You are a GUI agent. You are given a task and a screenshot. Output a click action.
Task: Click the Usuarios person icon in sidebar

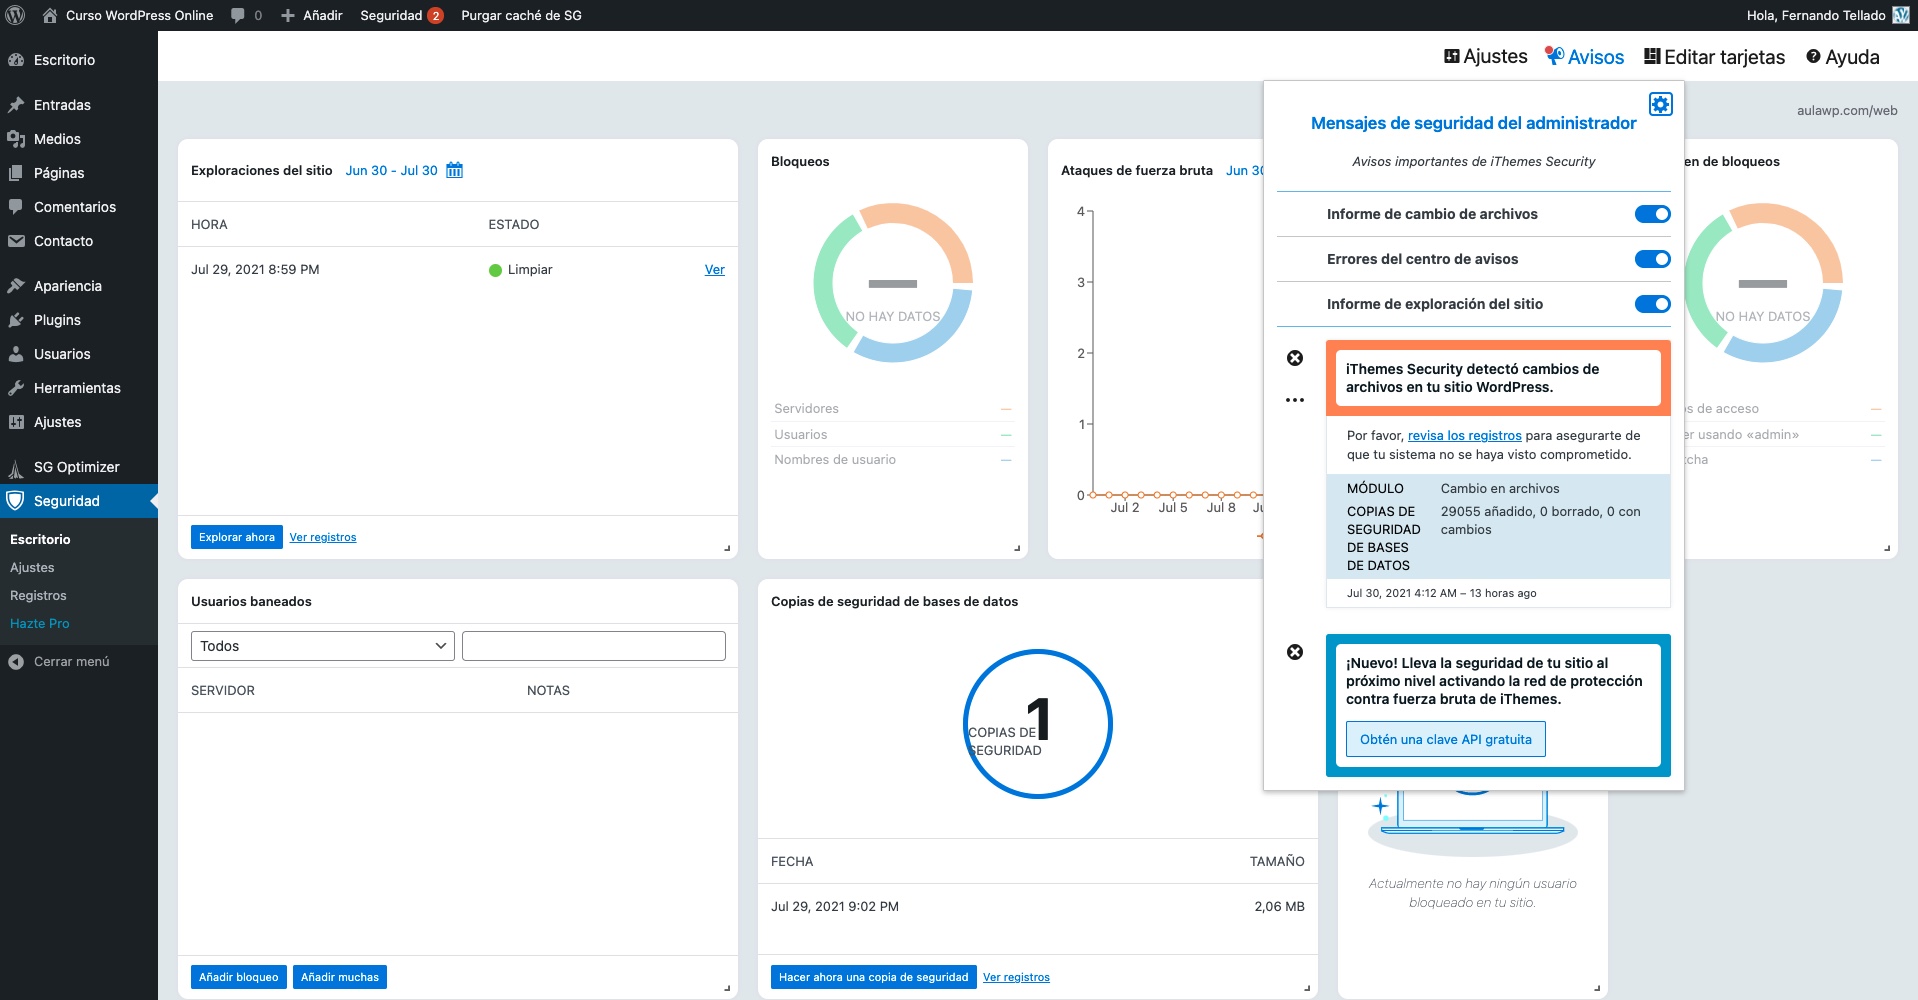(x=16, y=354)
